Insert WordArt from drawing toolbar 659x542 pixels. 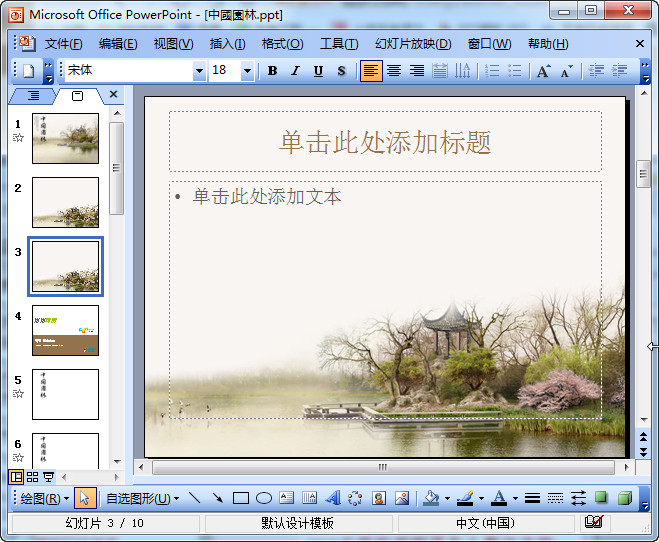tap(332, 498)
